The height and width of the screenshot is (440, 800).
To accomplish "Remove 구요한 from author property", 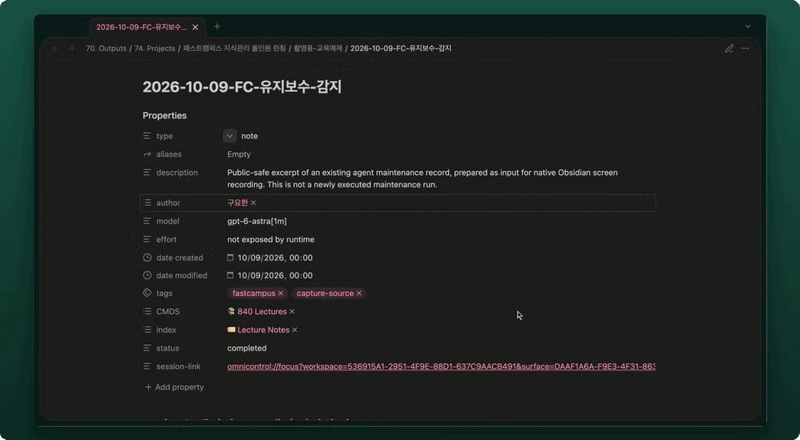I will click(253, 203).
